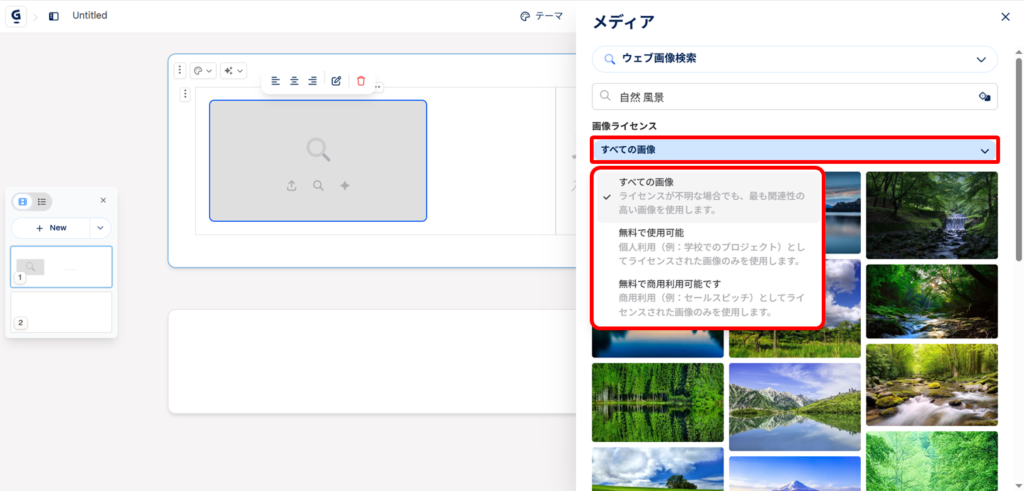Toggle the sidebar panel icon beside Untitled
1024x491 pixels.
pyautogui.click(x=53, y=16)
